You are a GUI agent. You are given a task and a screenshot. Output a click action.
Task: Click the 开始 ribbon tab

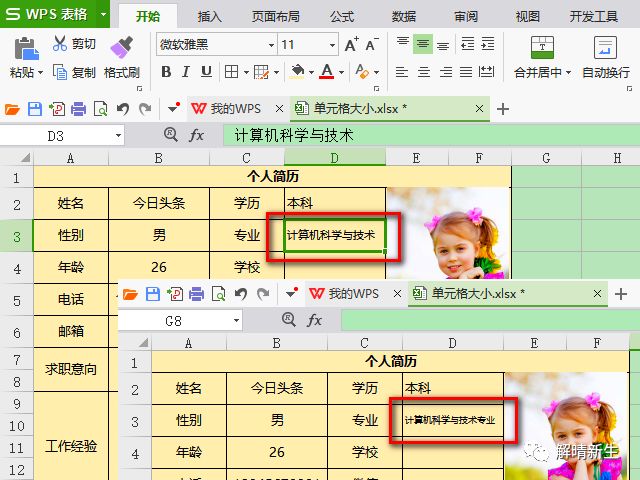pos(148,16)
